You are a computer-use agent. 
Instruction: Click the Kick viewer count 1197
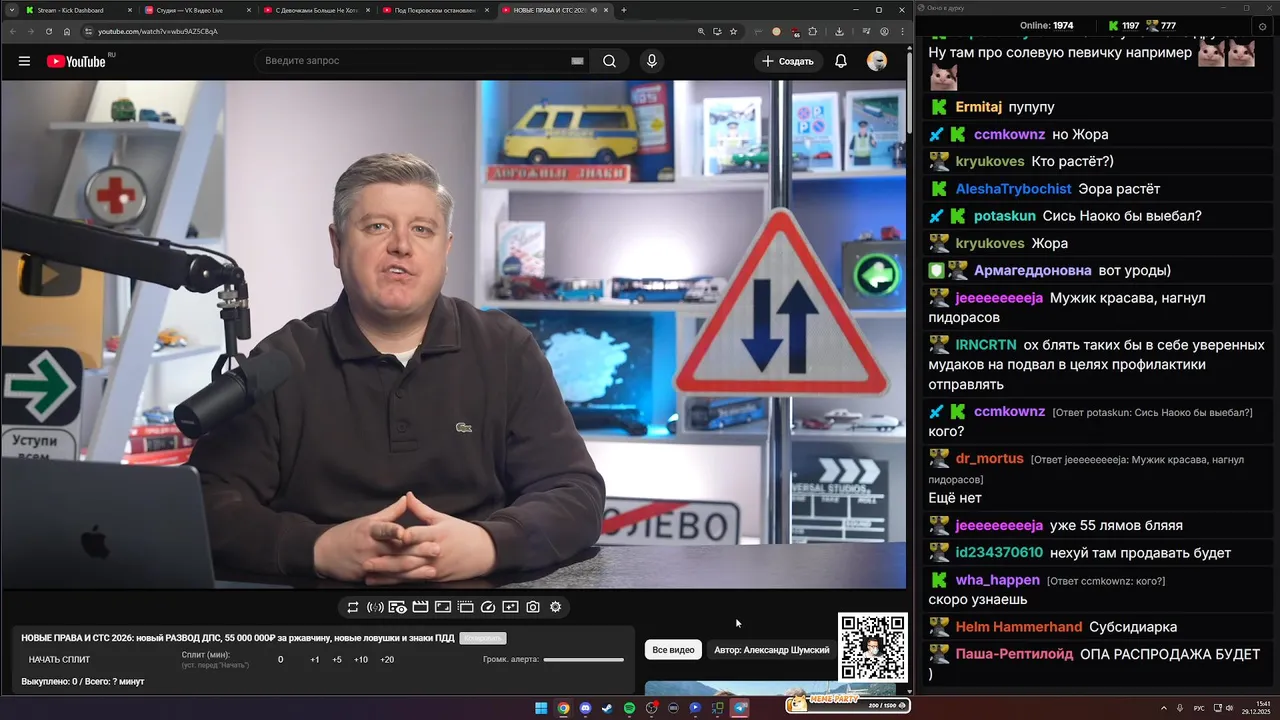click(x=1123, y=25)
